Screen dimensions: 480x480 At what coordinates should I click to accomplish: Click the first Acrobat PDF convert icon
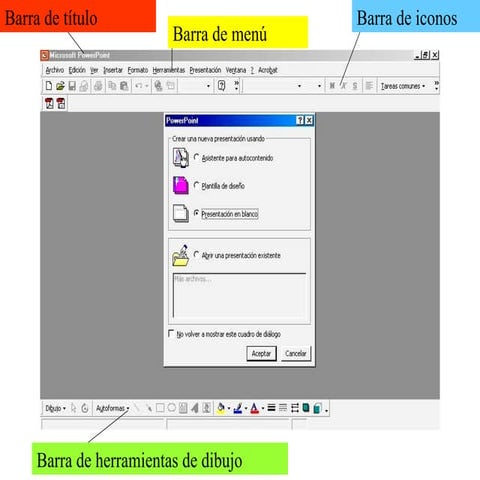pyautogui.click(x=49, y=103)
